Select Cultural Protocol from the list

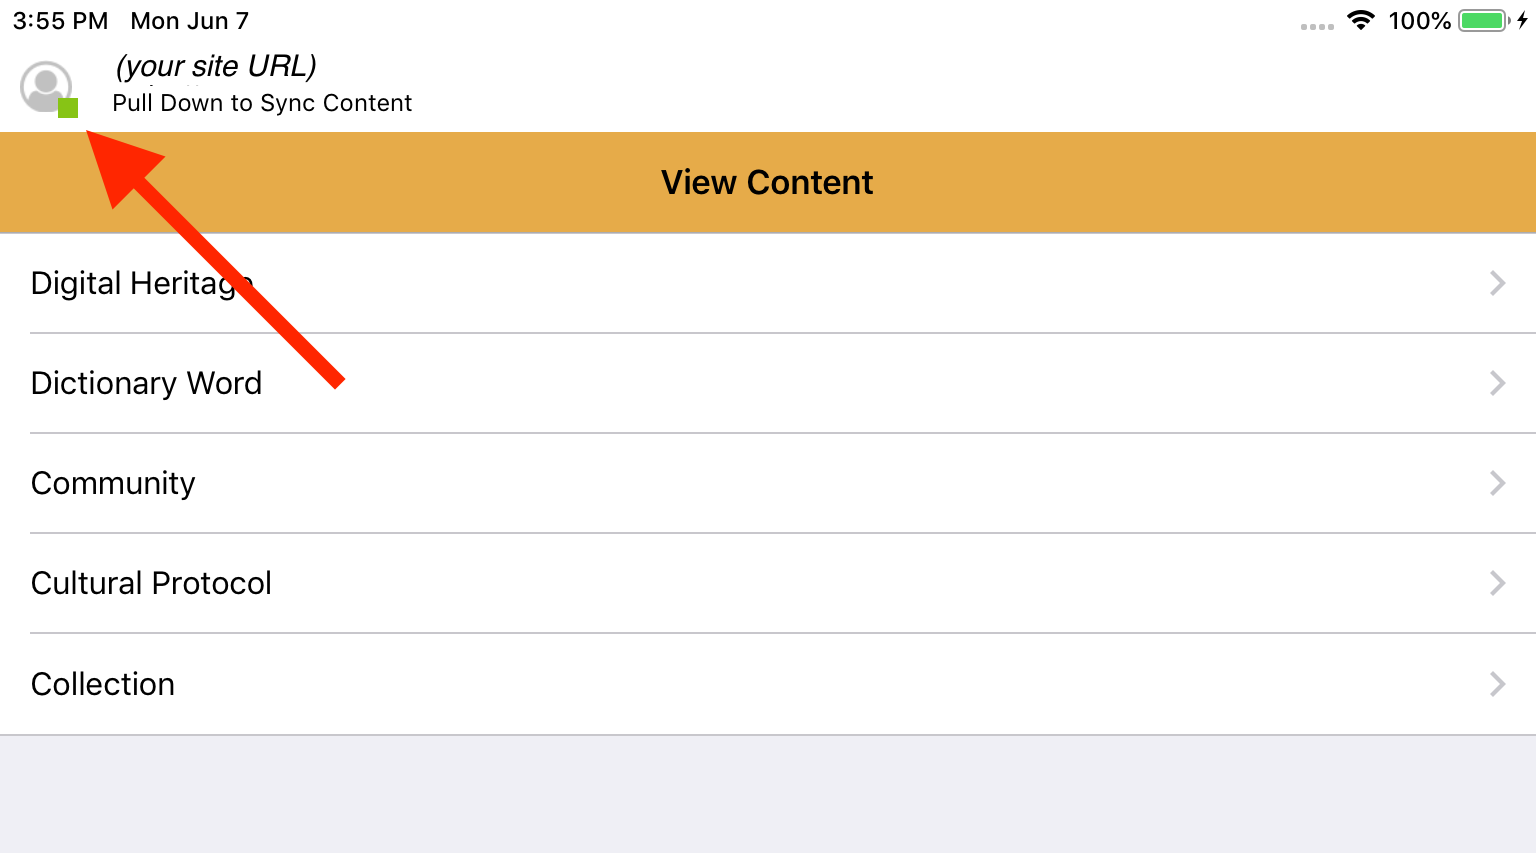(x=768, y=583)
